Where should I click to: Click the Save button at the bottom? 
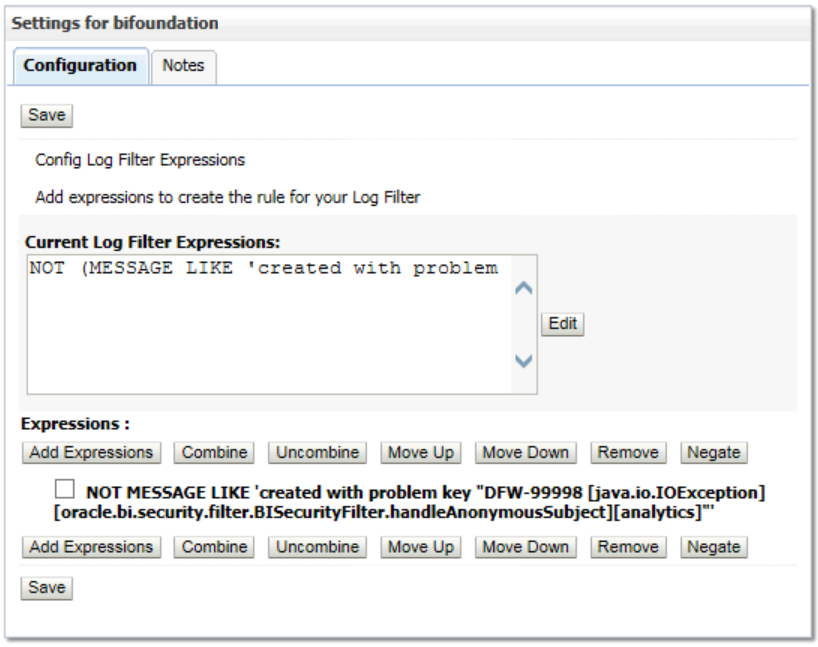click(46, 588)
